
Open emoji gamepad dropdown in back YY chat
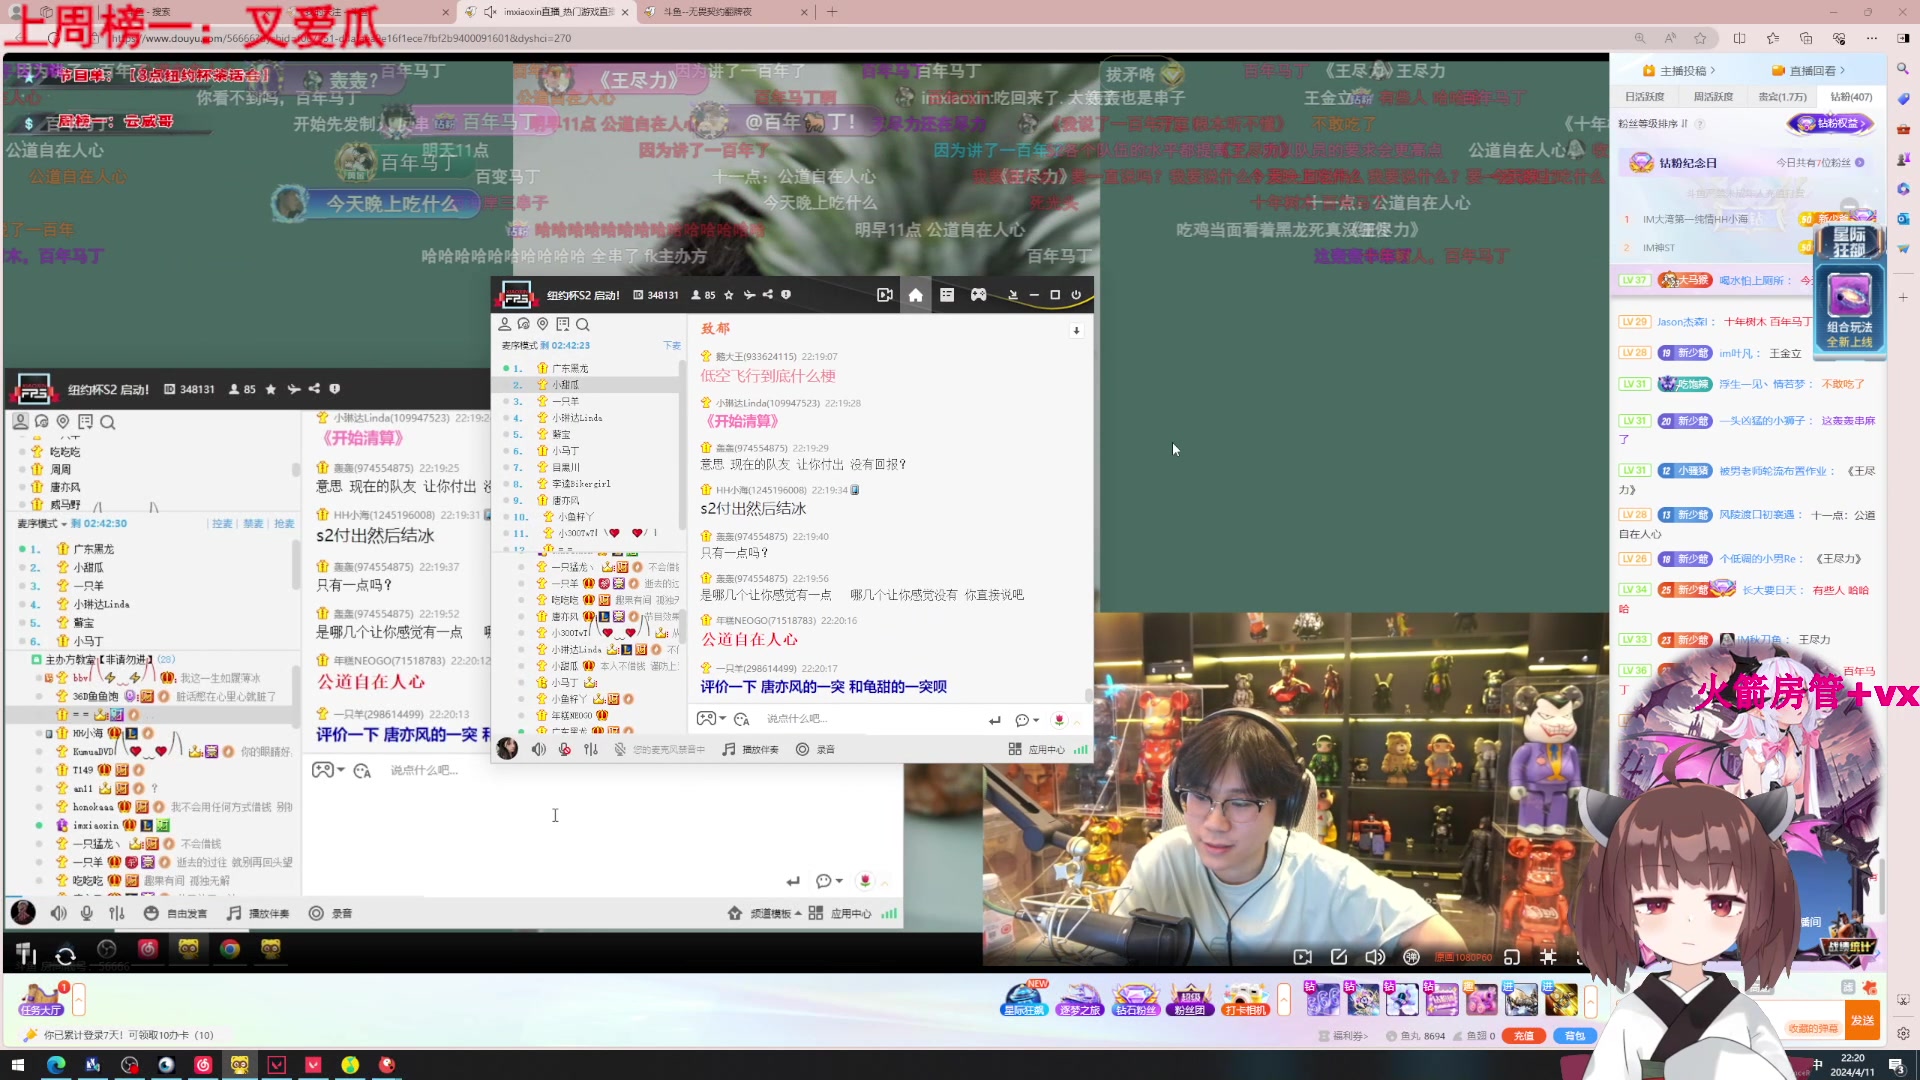[328, 770]
